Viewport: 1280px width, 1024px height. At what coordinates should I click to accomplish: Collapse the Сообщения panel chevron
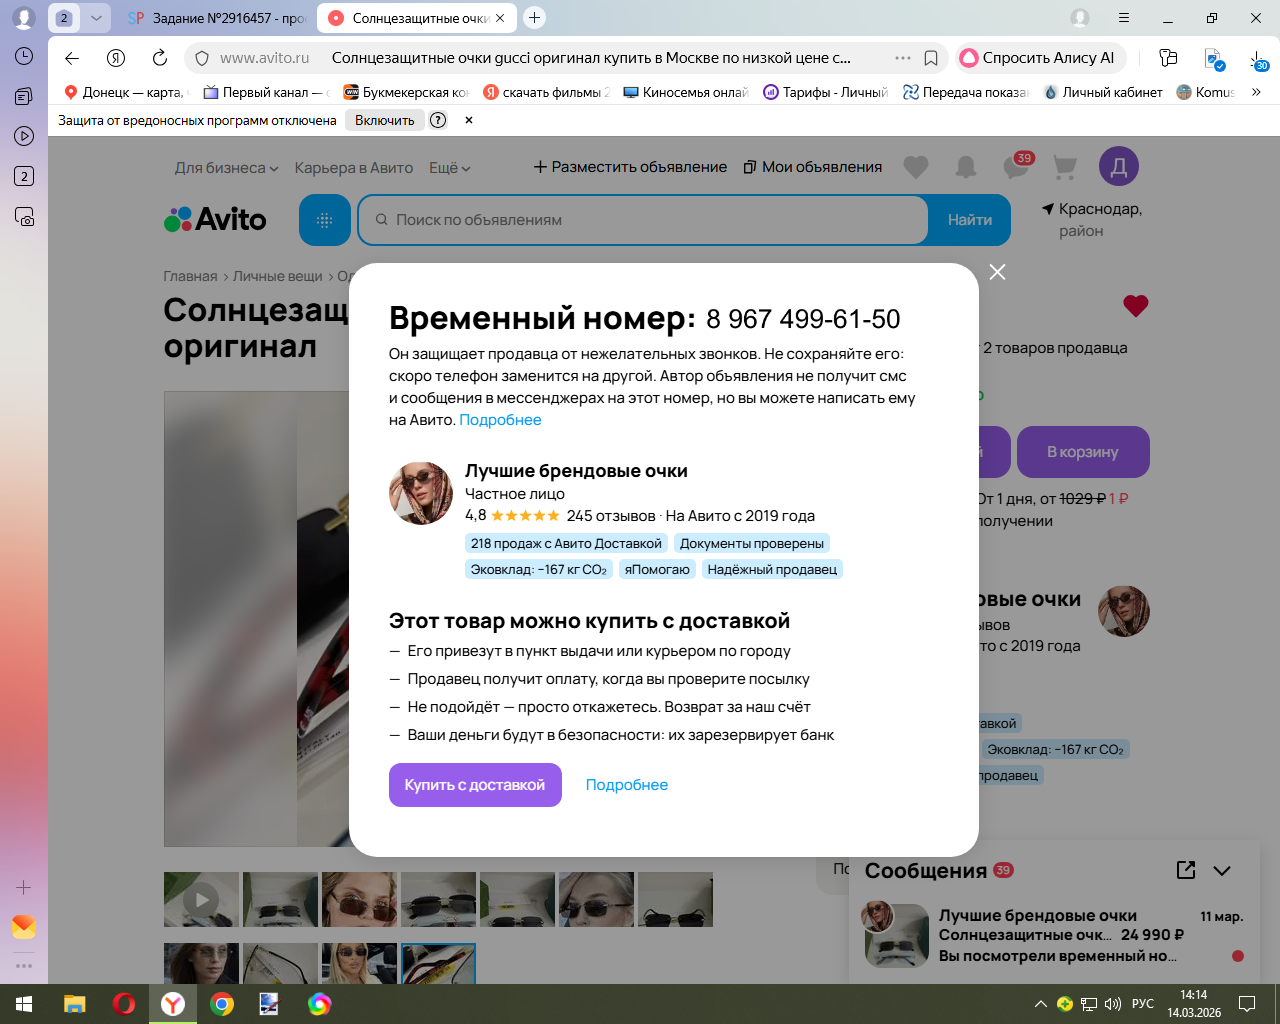[x=1222, y=870]
